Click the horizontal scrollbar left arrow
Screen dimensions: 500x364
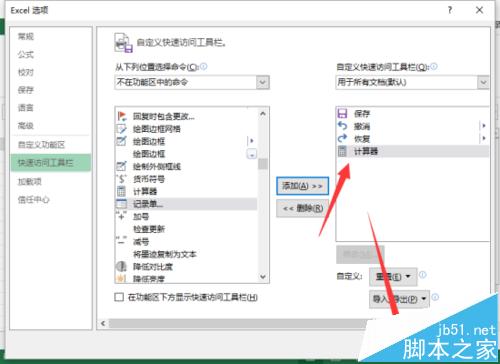pos(103,323)
